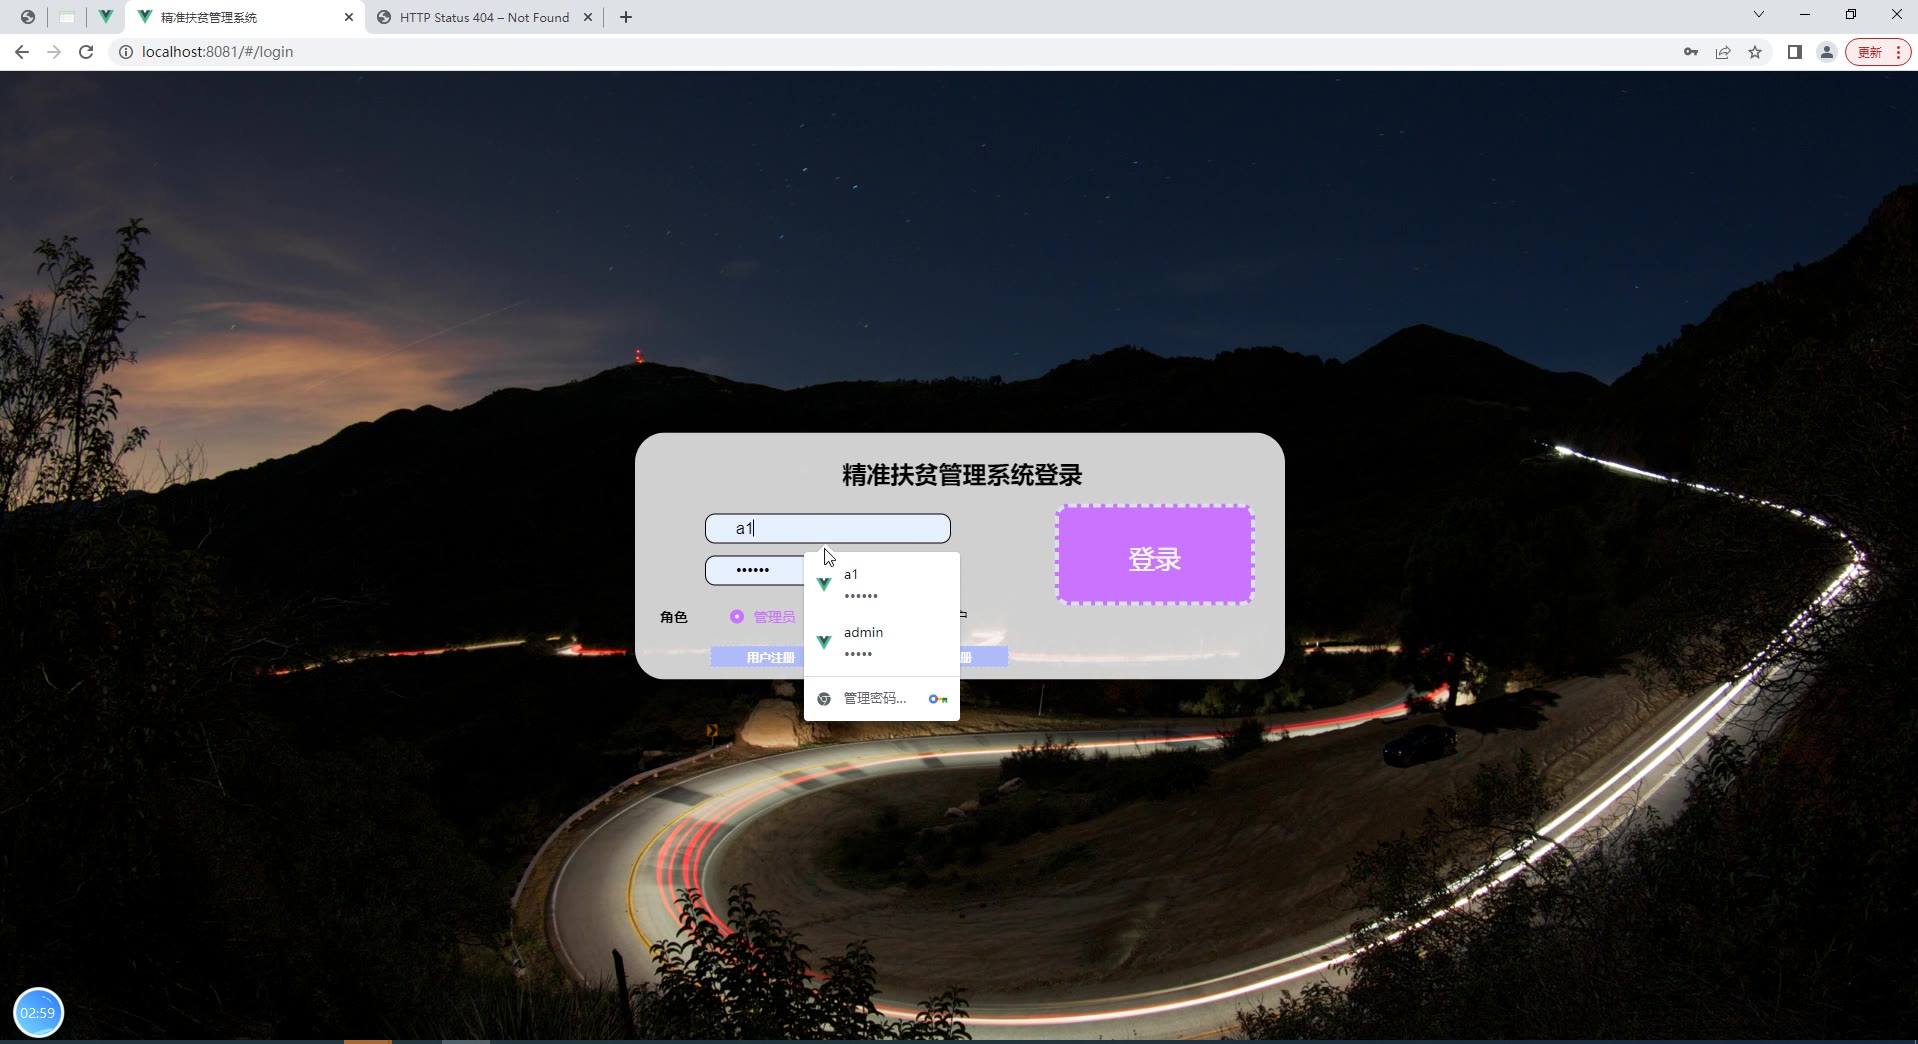Open the second pinned blank-page tab
The image size is (1918, 1044).
coord(67,17)
